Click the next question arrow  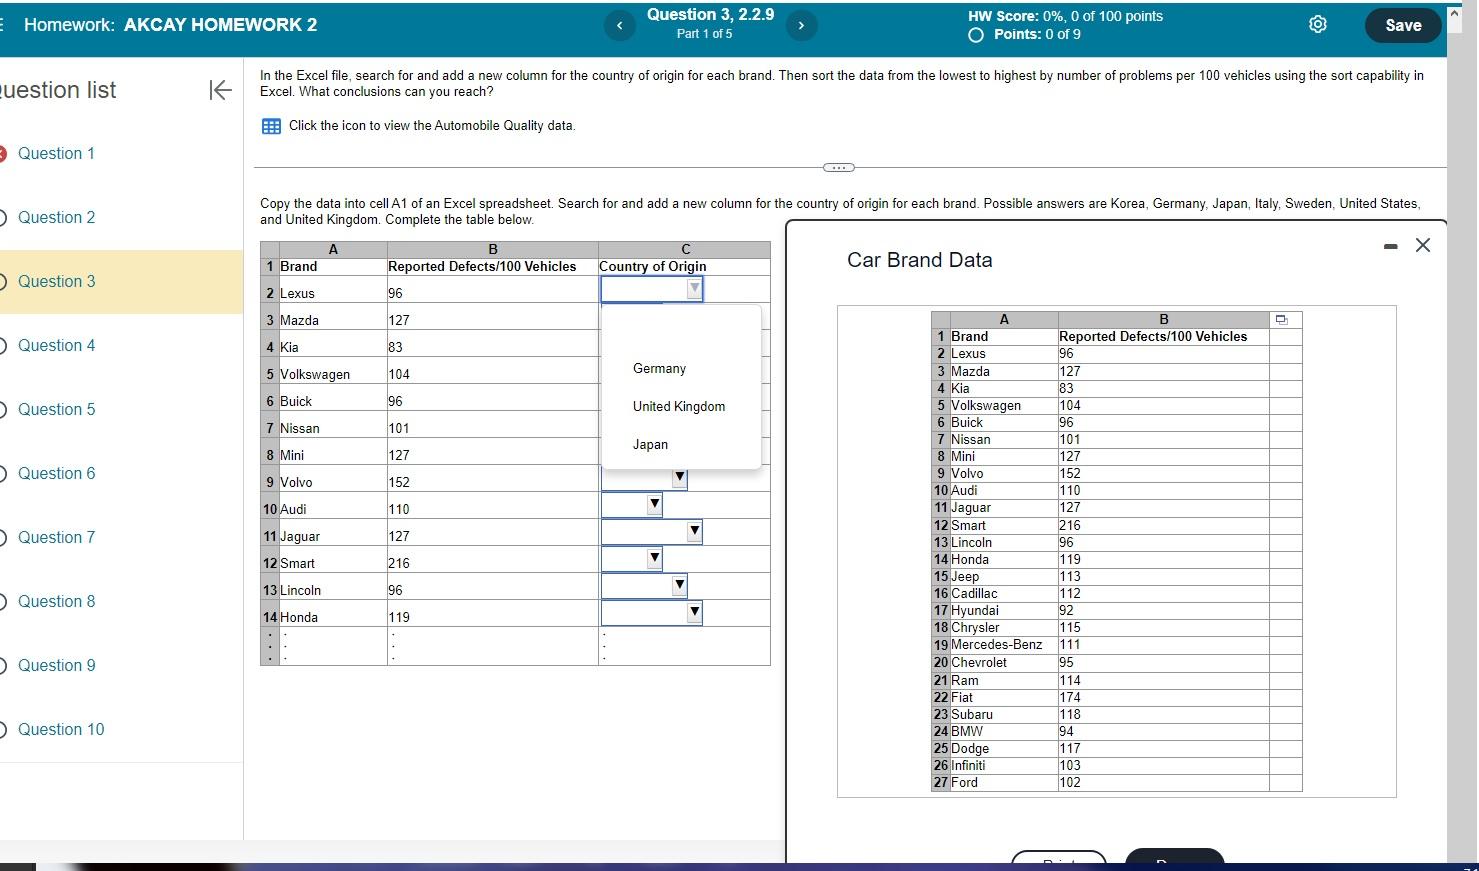[802, 25]
